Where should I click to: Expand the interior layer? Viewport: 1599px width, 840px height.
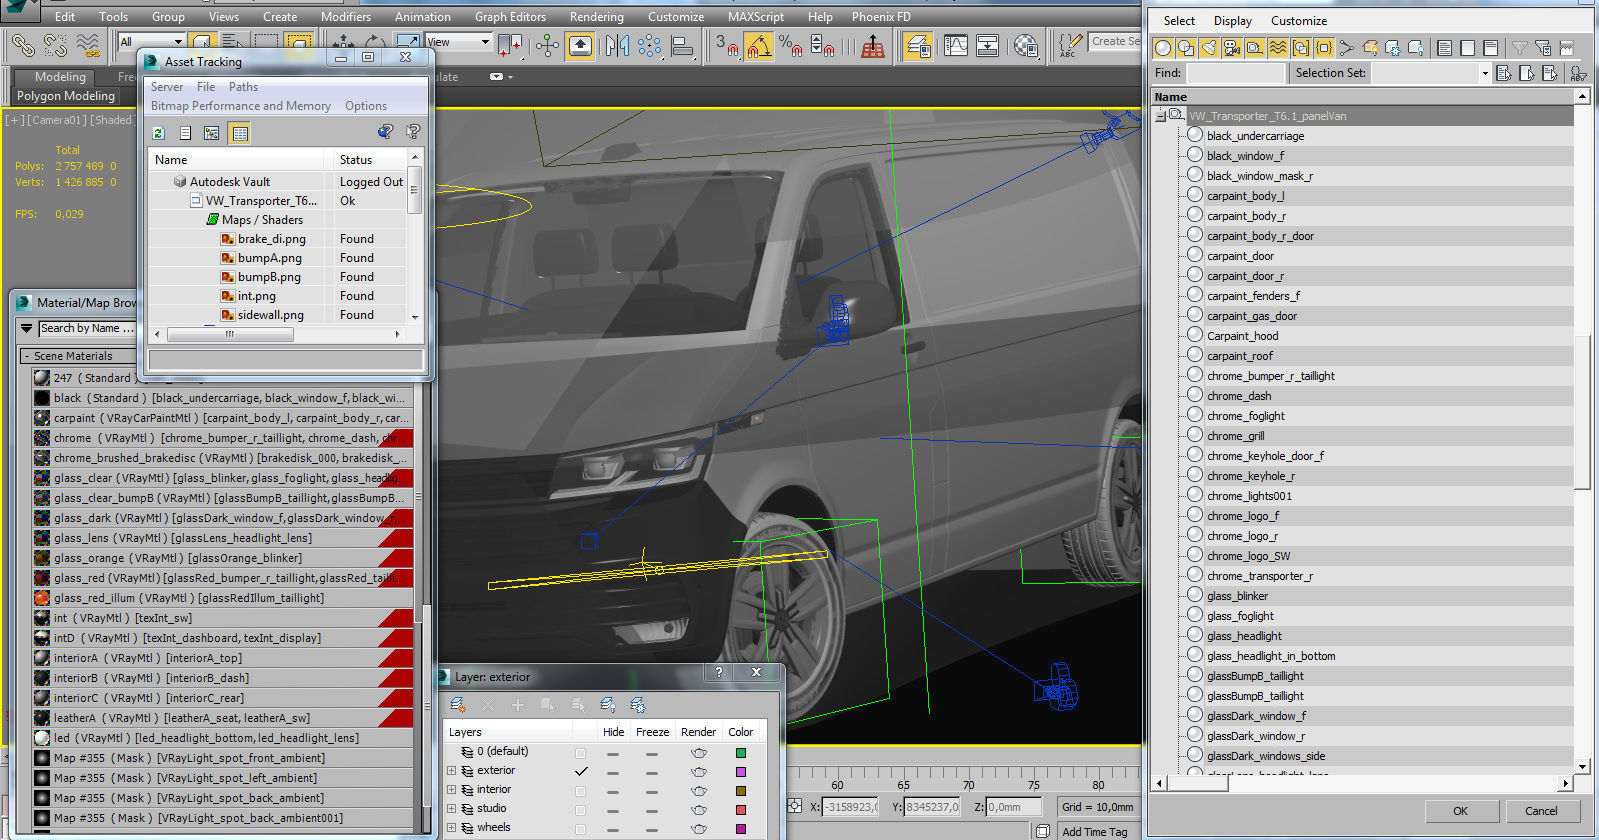point(451,790)
